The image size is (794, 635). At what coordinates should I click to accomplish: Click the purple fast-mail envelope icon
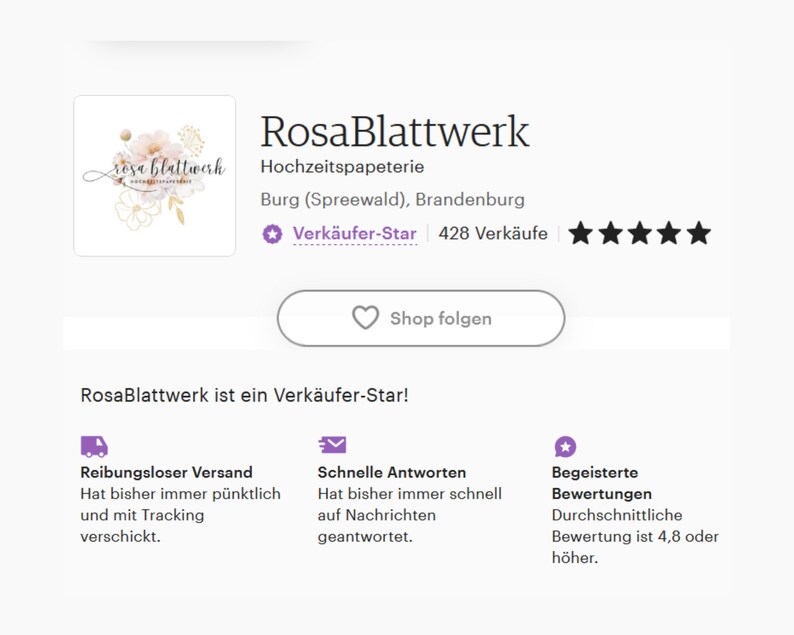[332, 445]
